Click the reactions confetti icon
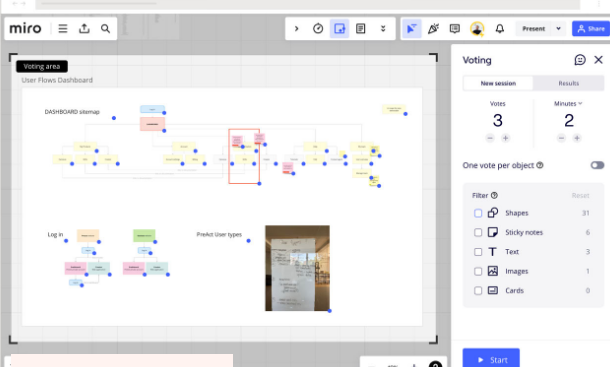This screenshot has width=610, height=367. (x=433, y=28)
